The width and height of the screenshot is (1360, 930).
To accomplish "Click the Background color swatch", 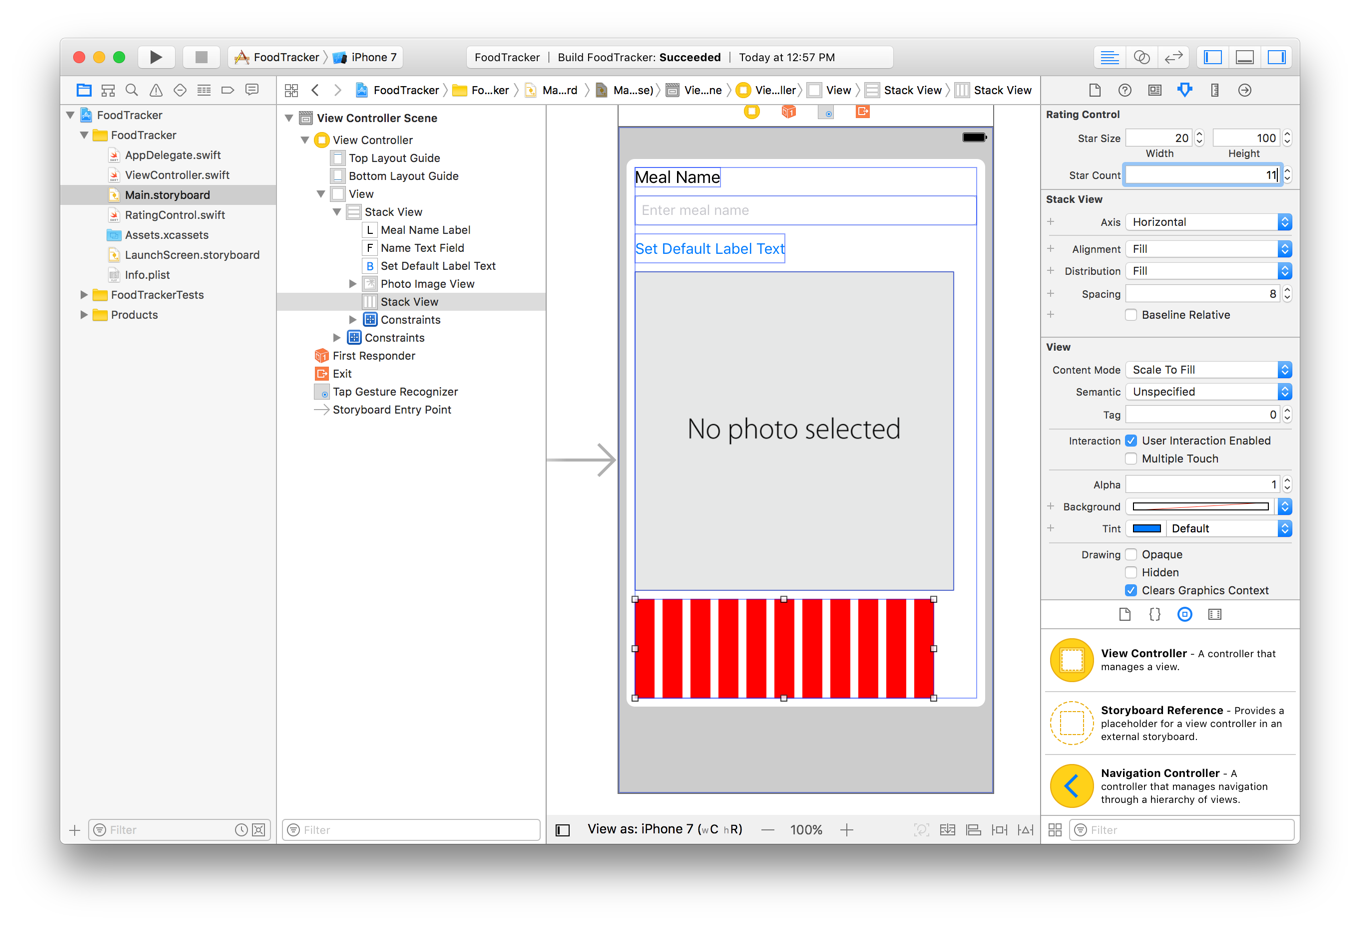I will click(1201, 507).
